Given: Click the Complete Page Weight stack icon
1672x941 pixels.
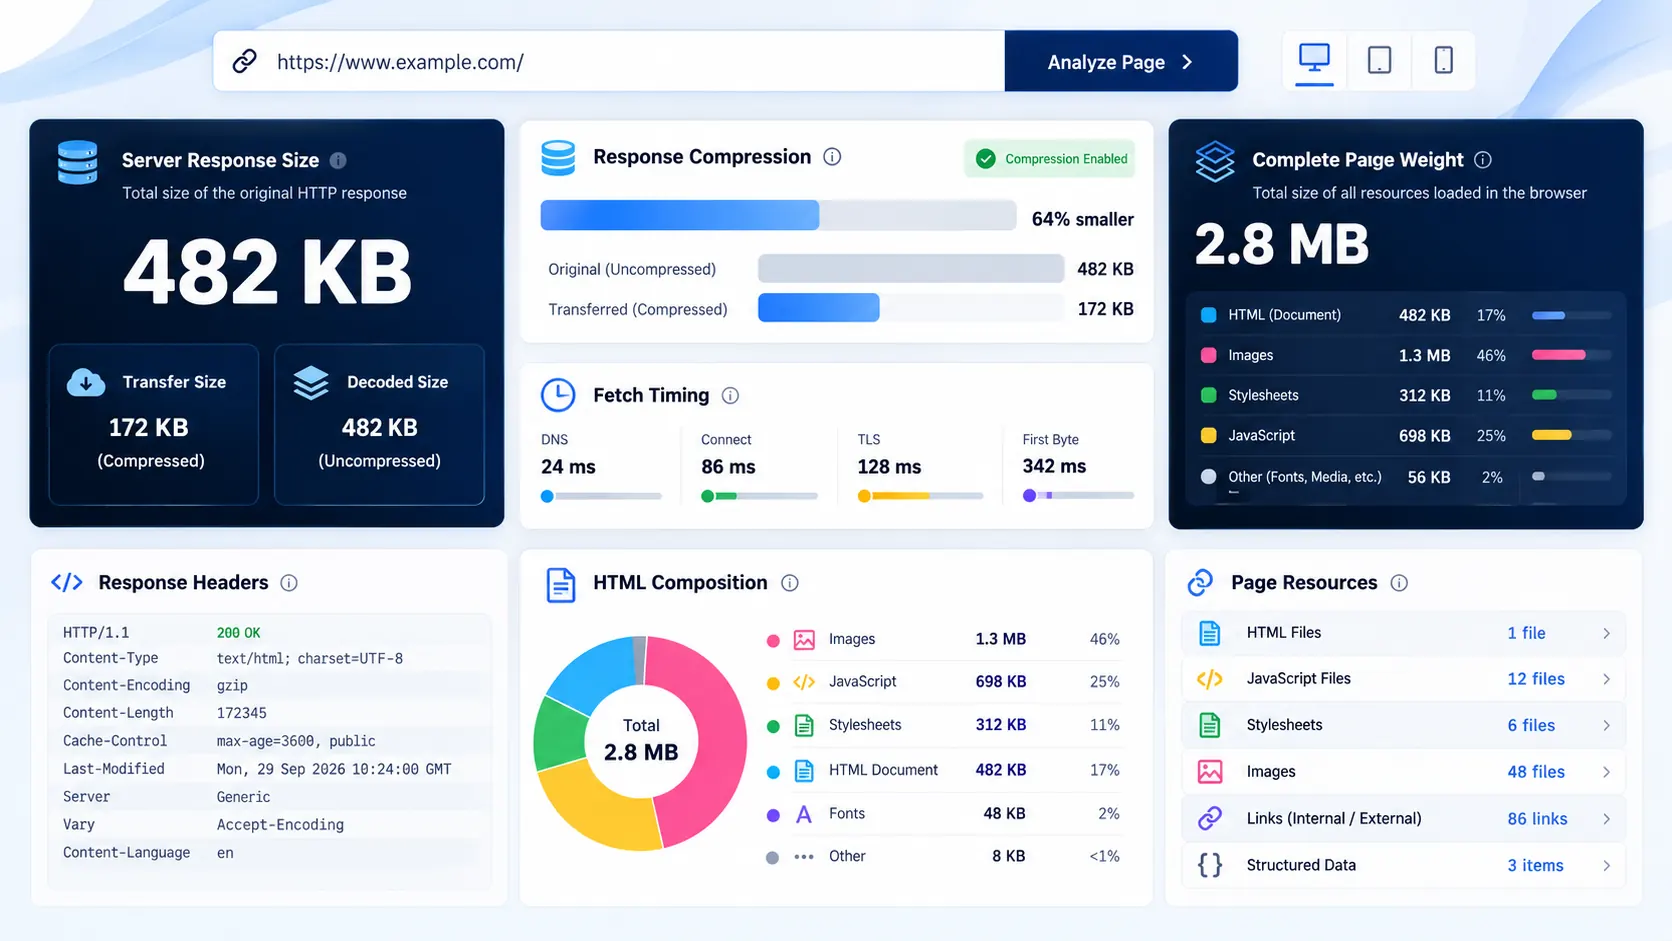Looking at the screenshot, I should pos(1215,162).
